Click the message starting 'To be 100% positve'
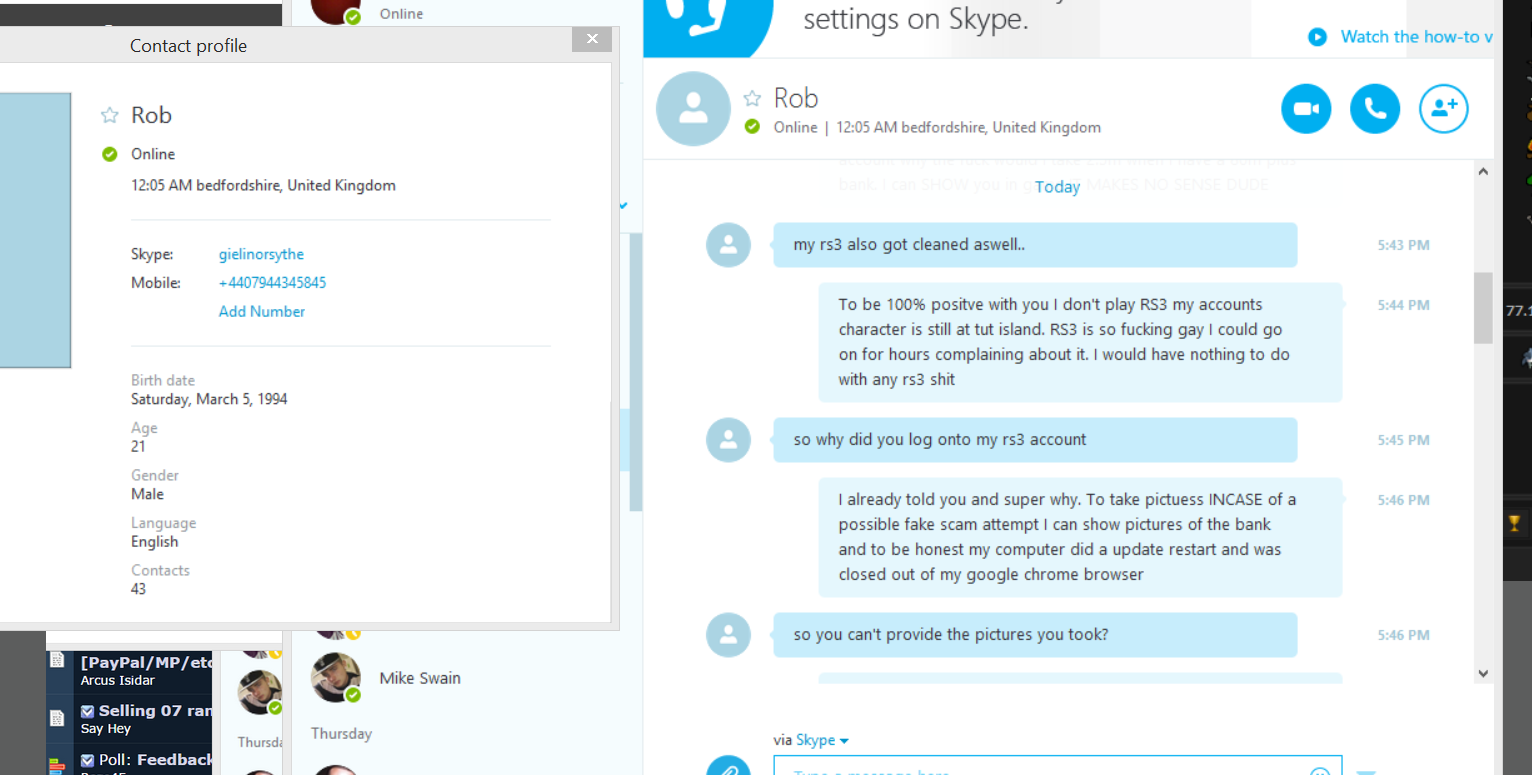The width and height of the screenshot is (1532, 775). click(1080, 342)
